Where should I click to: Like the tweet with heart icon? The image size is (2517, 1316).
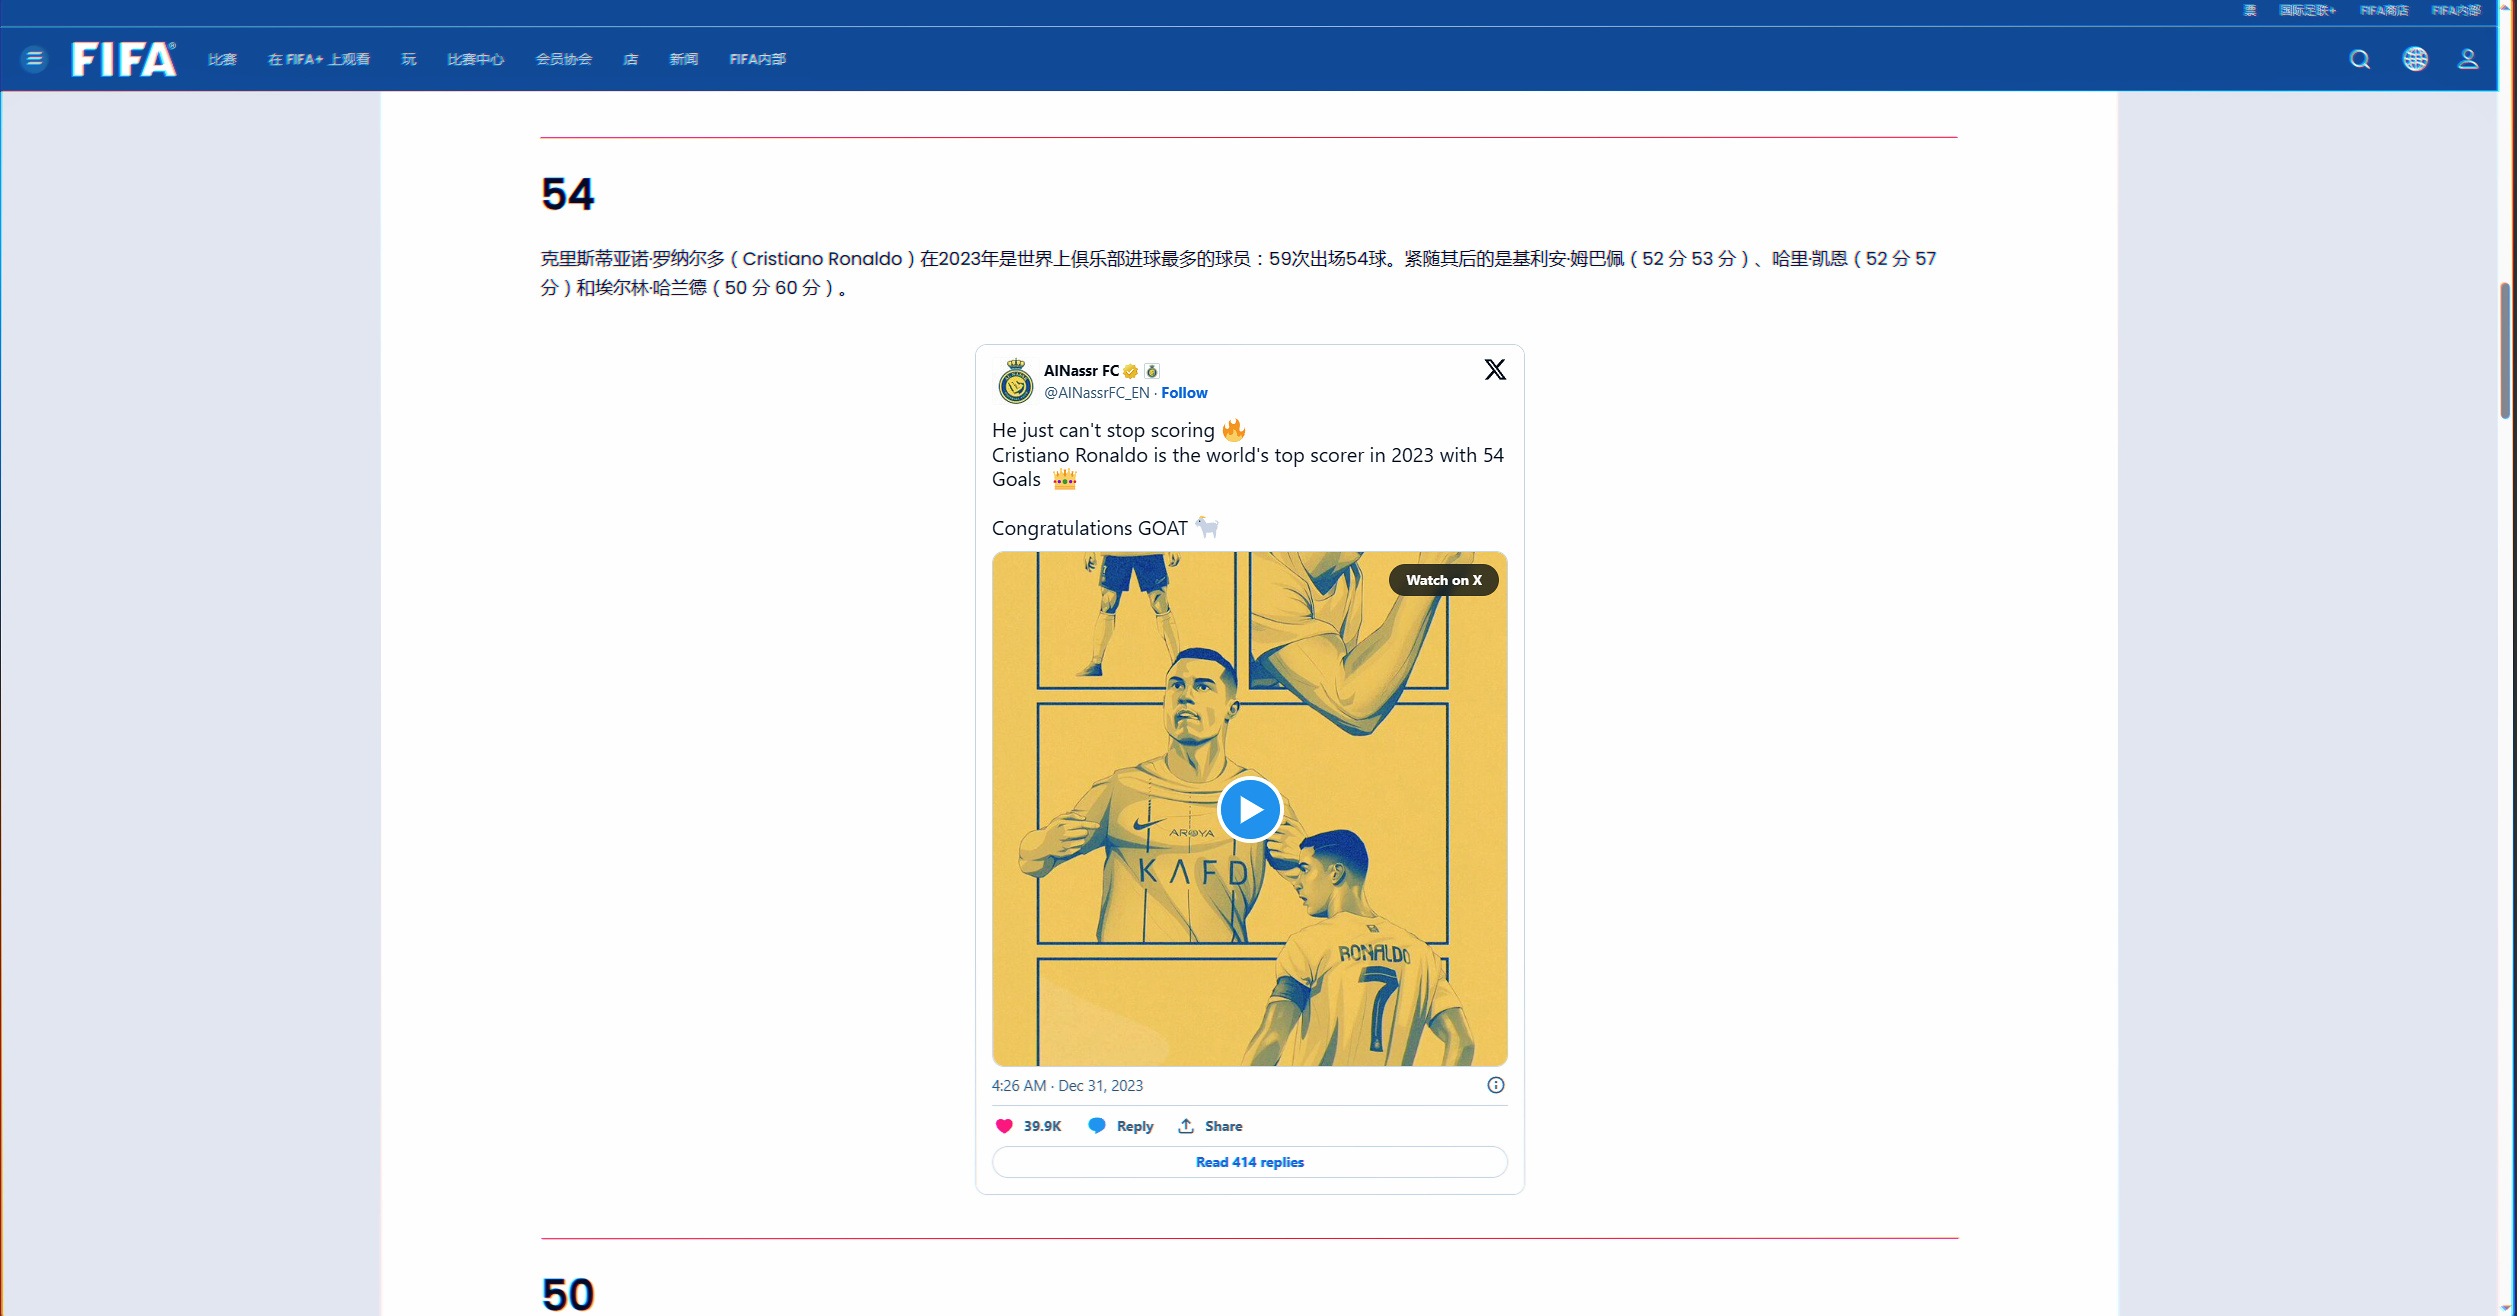pos(1004,1126)
